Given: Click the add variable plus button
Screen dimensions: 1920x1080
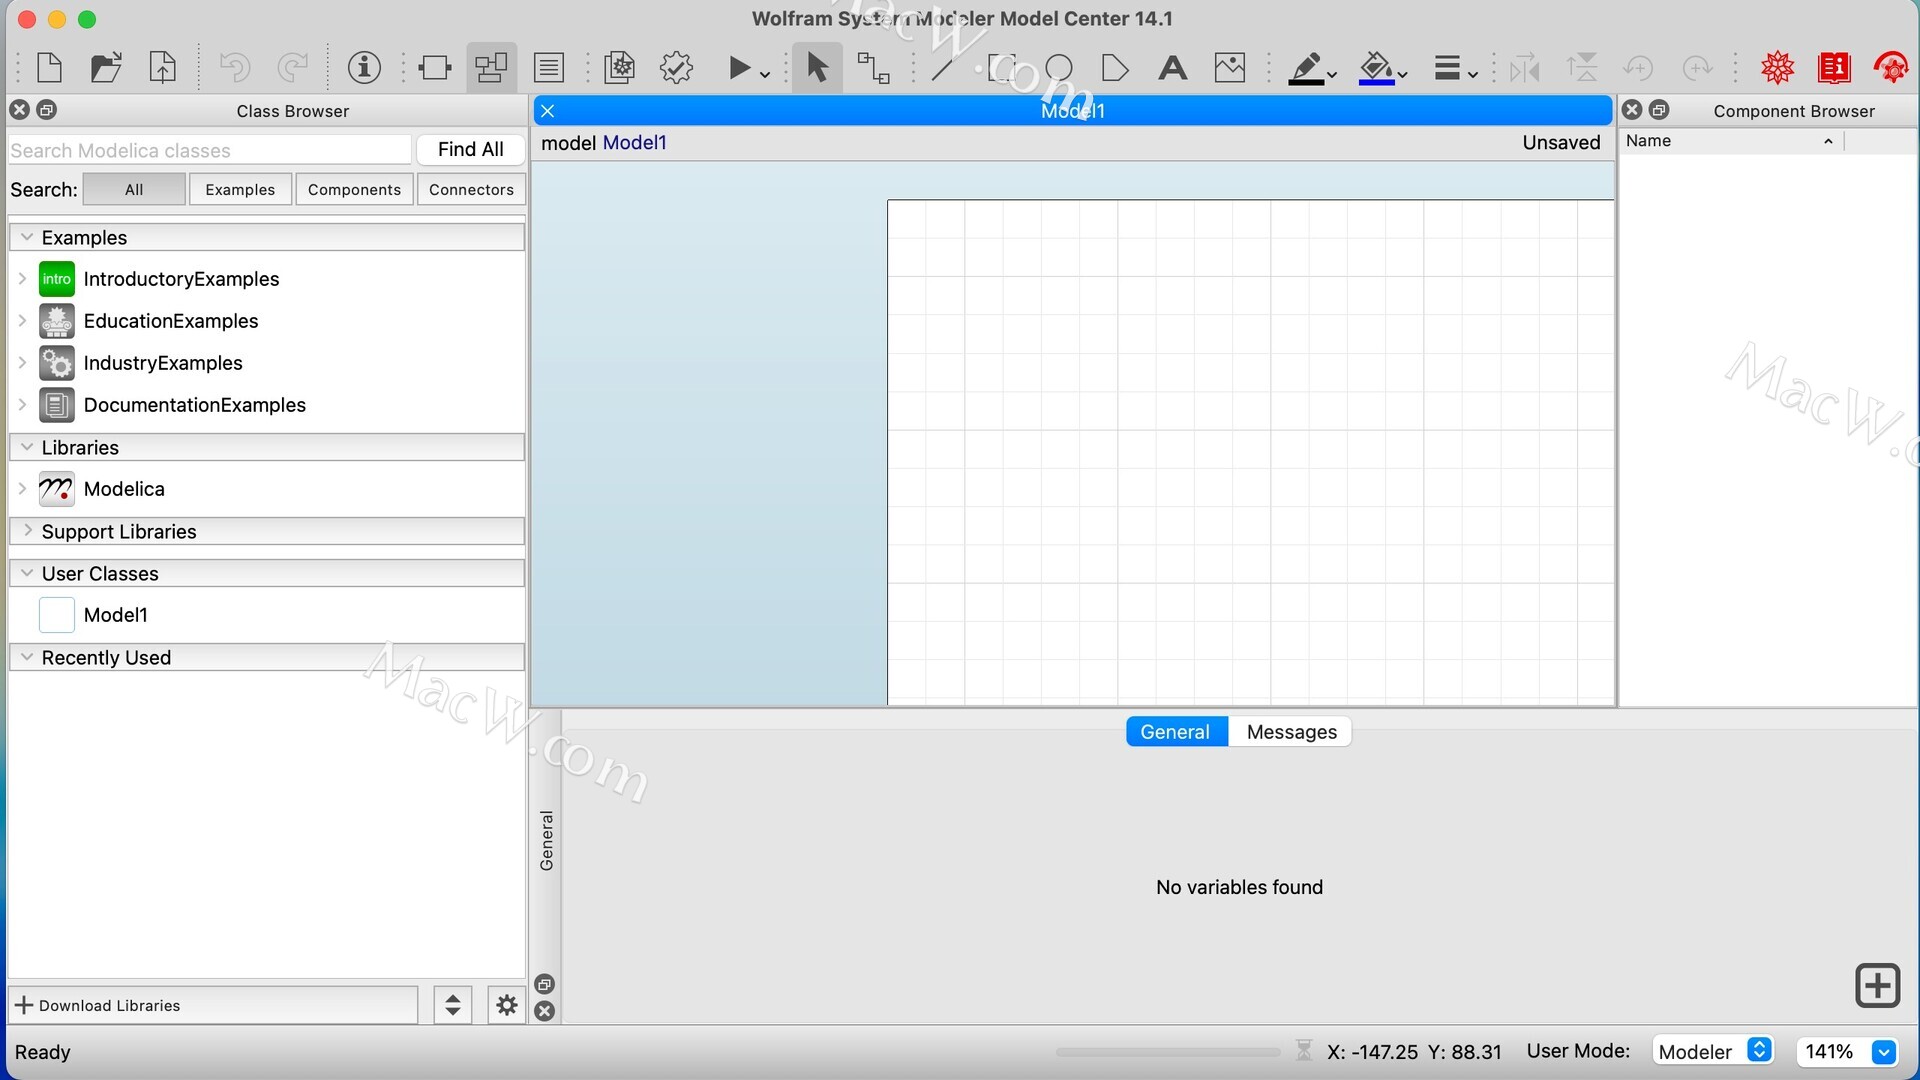Looking at the screenshot, I should click(x=1877, y=986).
